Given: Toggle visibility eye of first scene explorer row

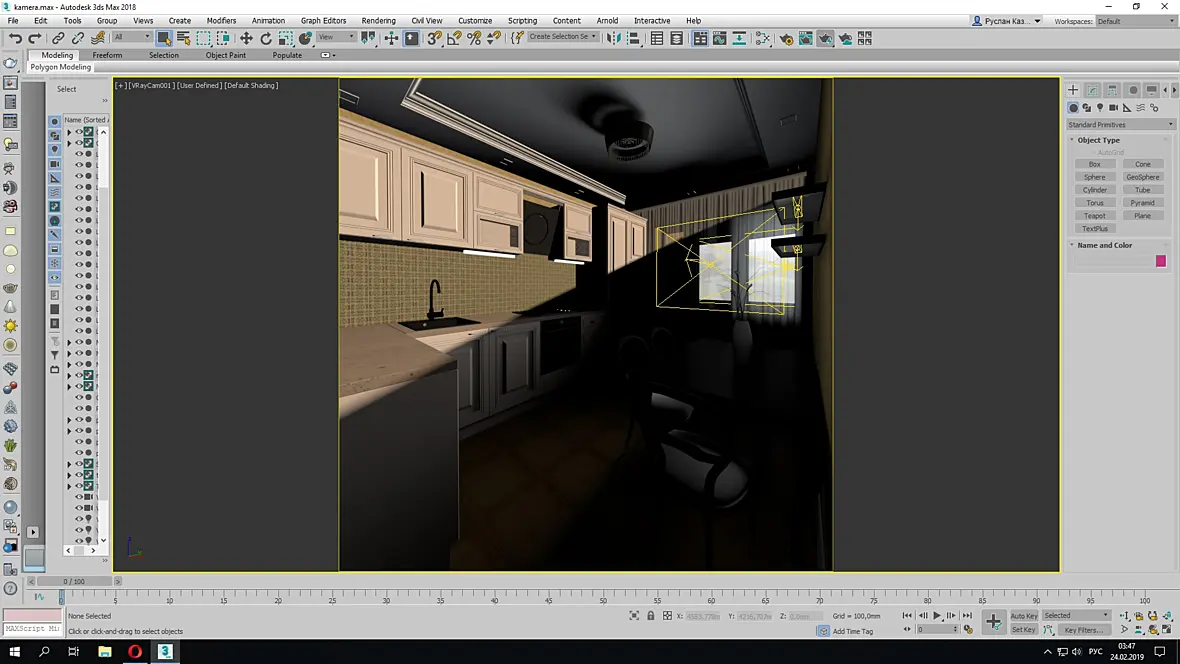Looking at the screenshot, I should click(x=78, y=132).
